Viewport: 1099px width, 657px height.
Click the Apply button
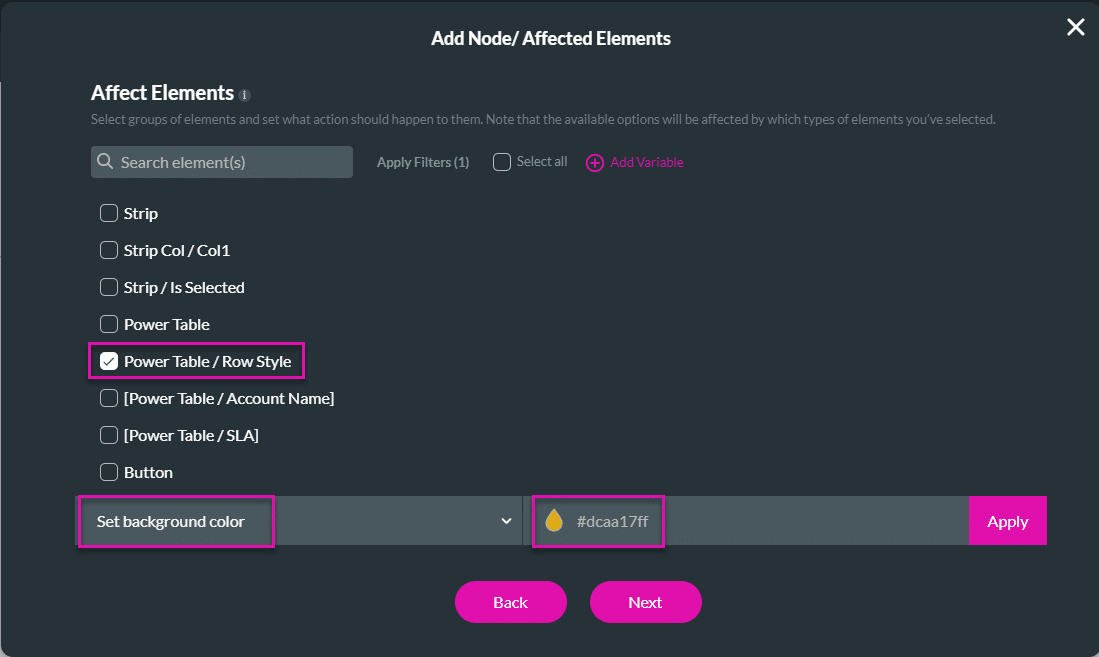(1007, 520)
